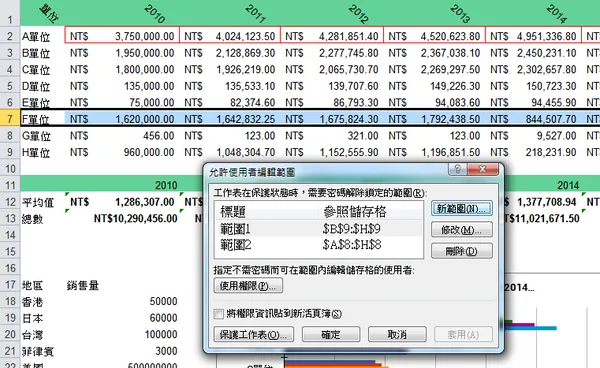Select 範圍2 row in range list
Screen dimensions: 600x368
(x=318, y=244)
